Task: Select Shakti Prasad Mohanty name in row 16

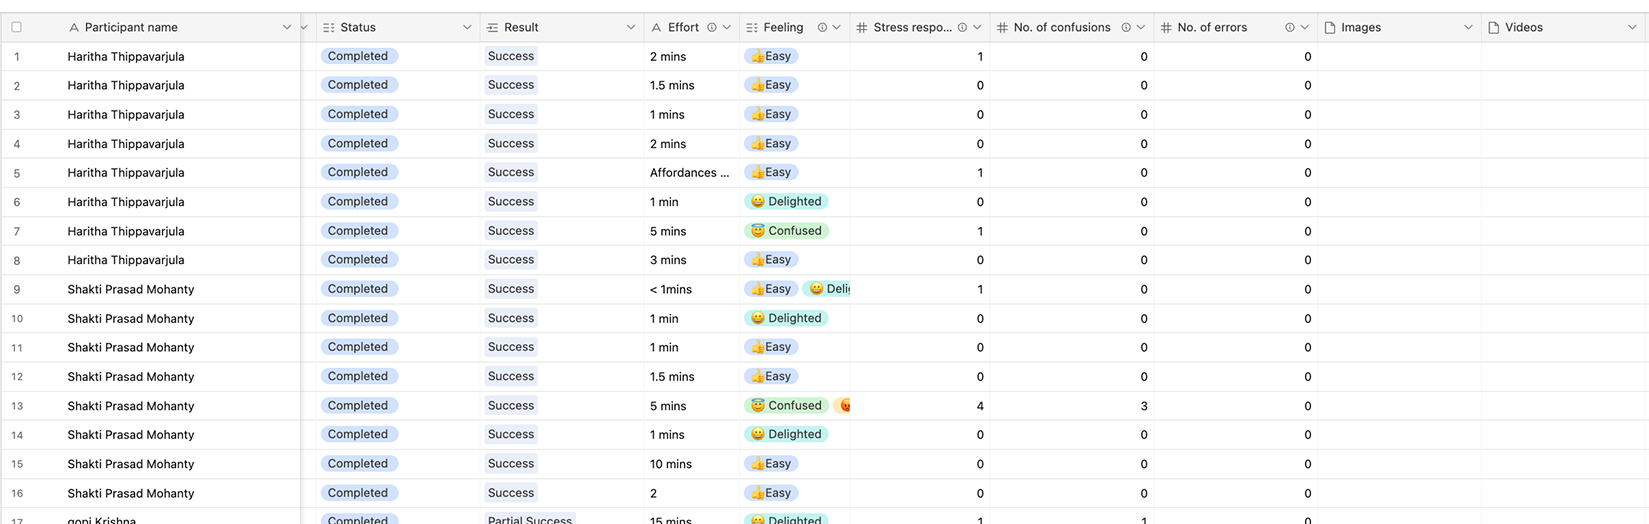Action: [x=131, y=493]
